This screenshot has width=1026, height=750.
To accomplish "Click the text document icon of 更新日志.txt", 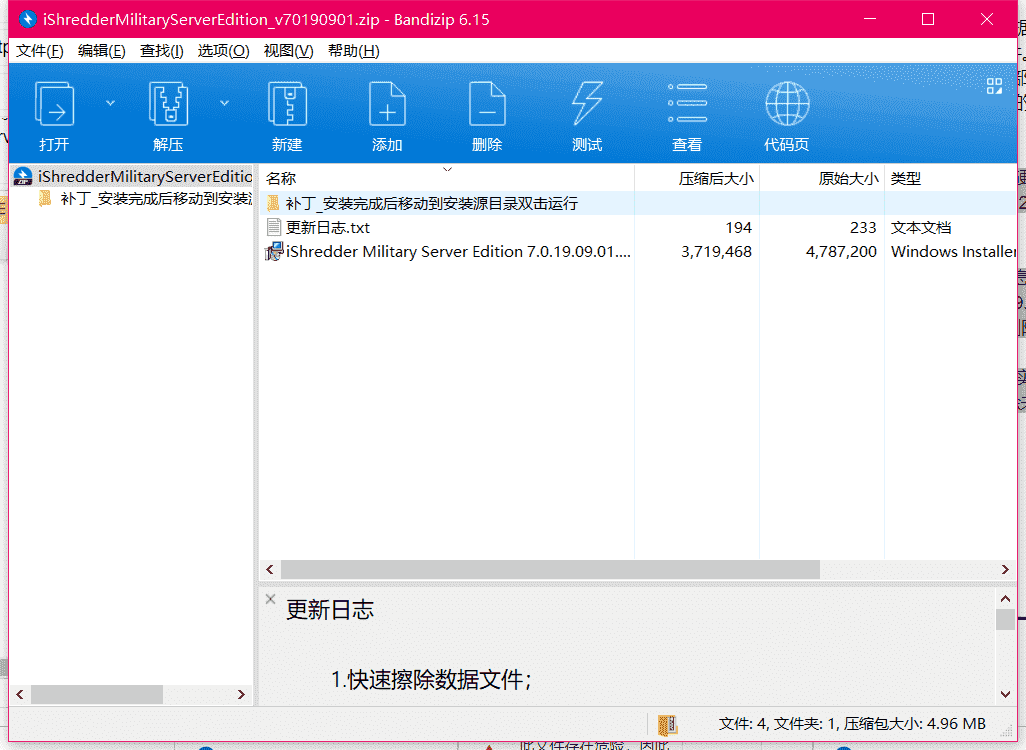I will tap(274, 228).
